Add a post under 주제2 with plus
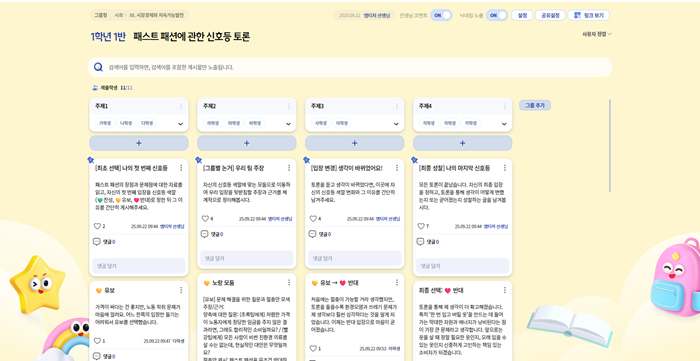The image size is (700, 361). click(247, 143)
